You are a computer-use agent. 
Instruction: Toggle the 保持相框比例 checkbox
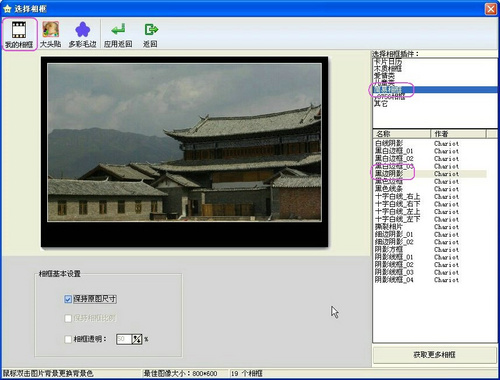(68, 318)
